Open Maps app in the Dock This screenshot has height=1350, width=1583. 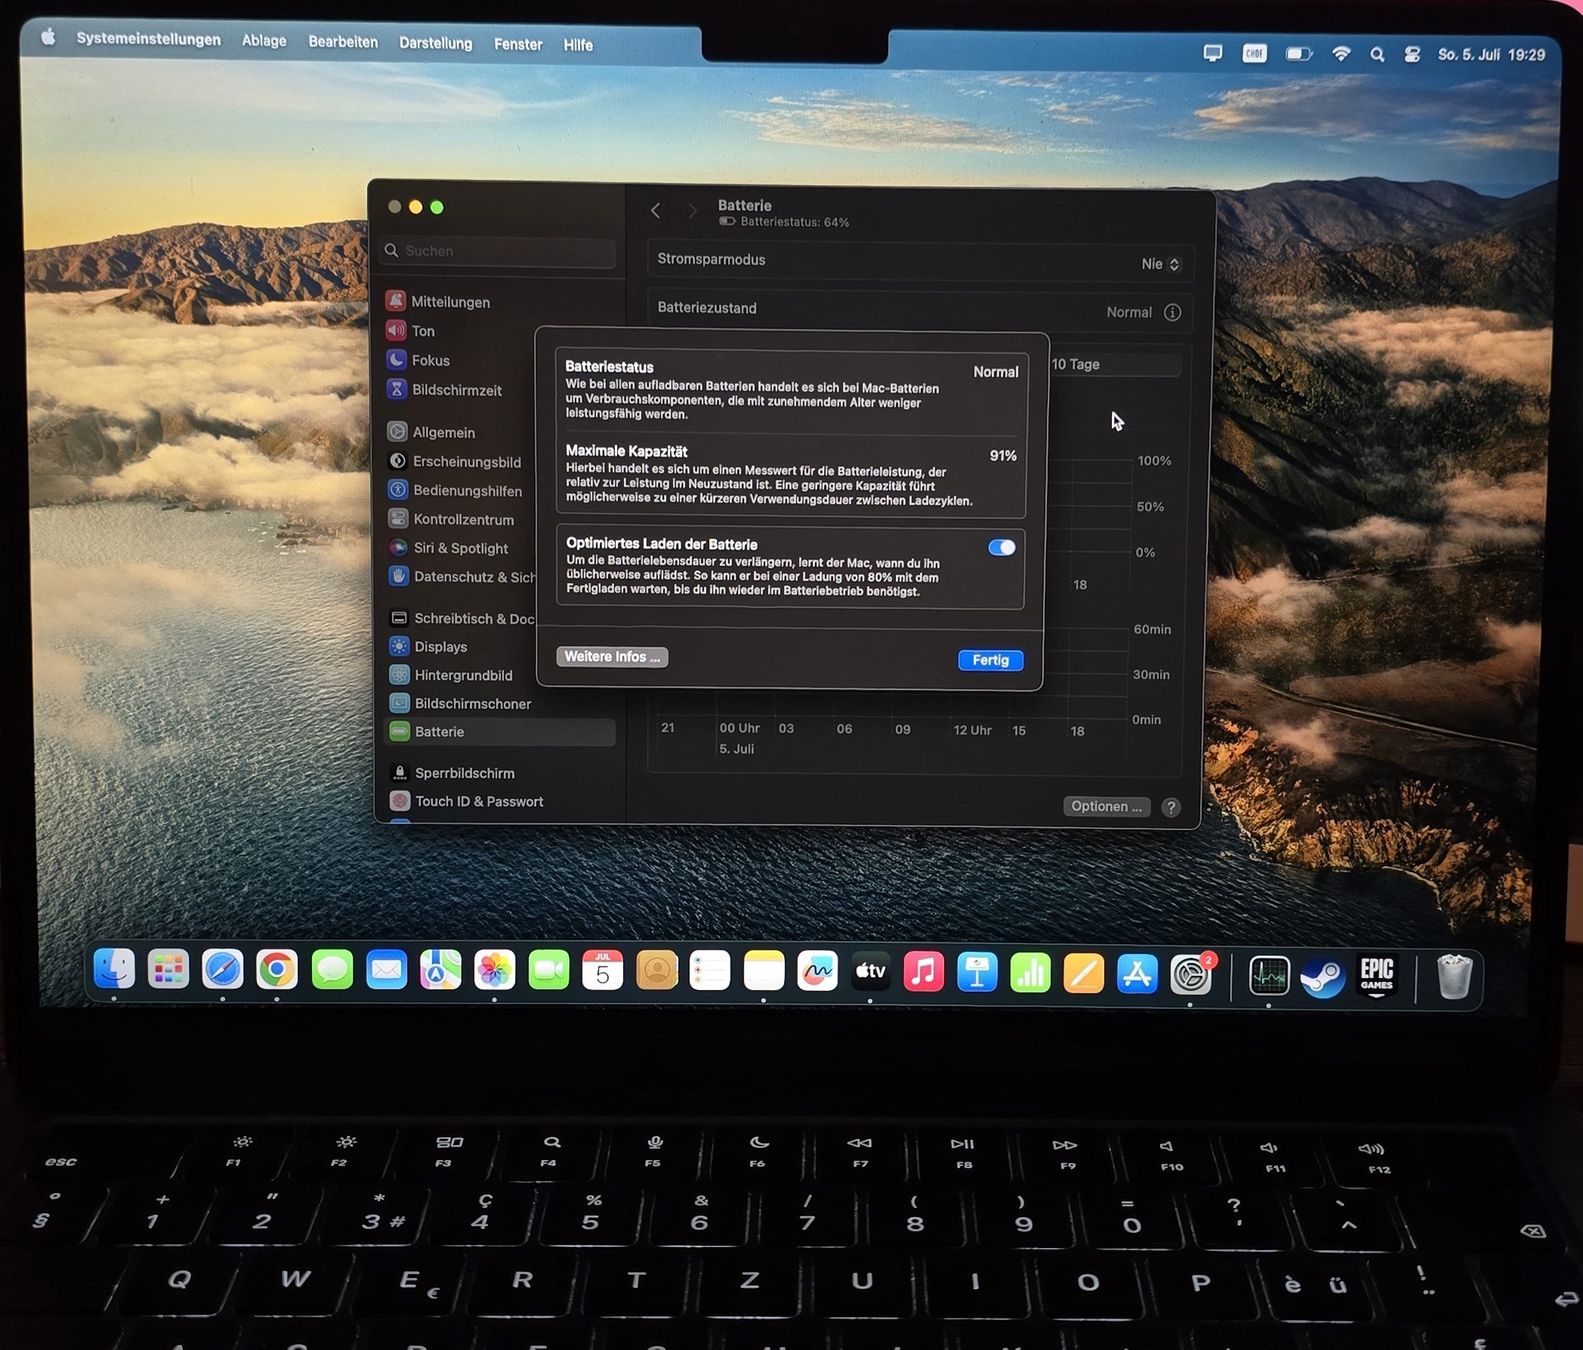[440, 970]
